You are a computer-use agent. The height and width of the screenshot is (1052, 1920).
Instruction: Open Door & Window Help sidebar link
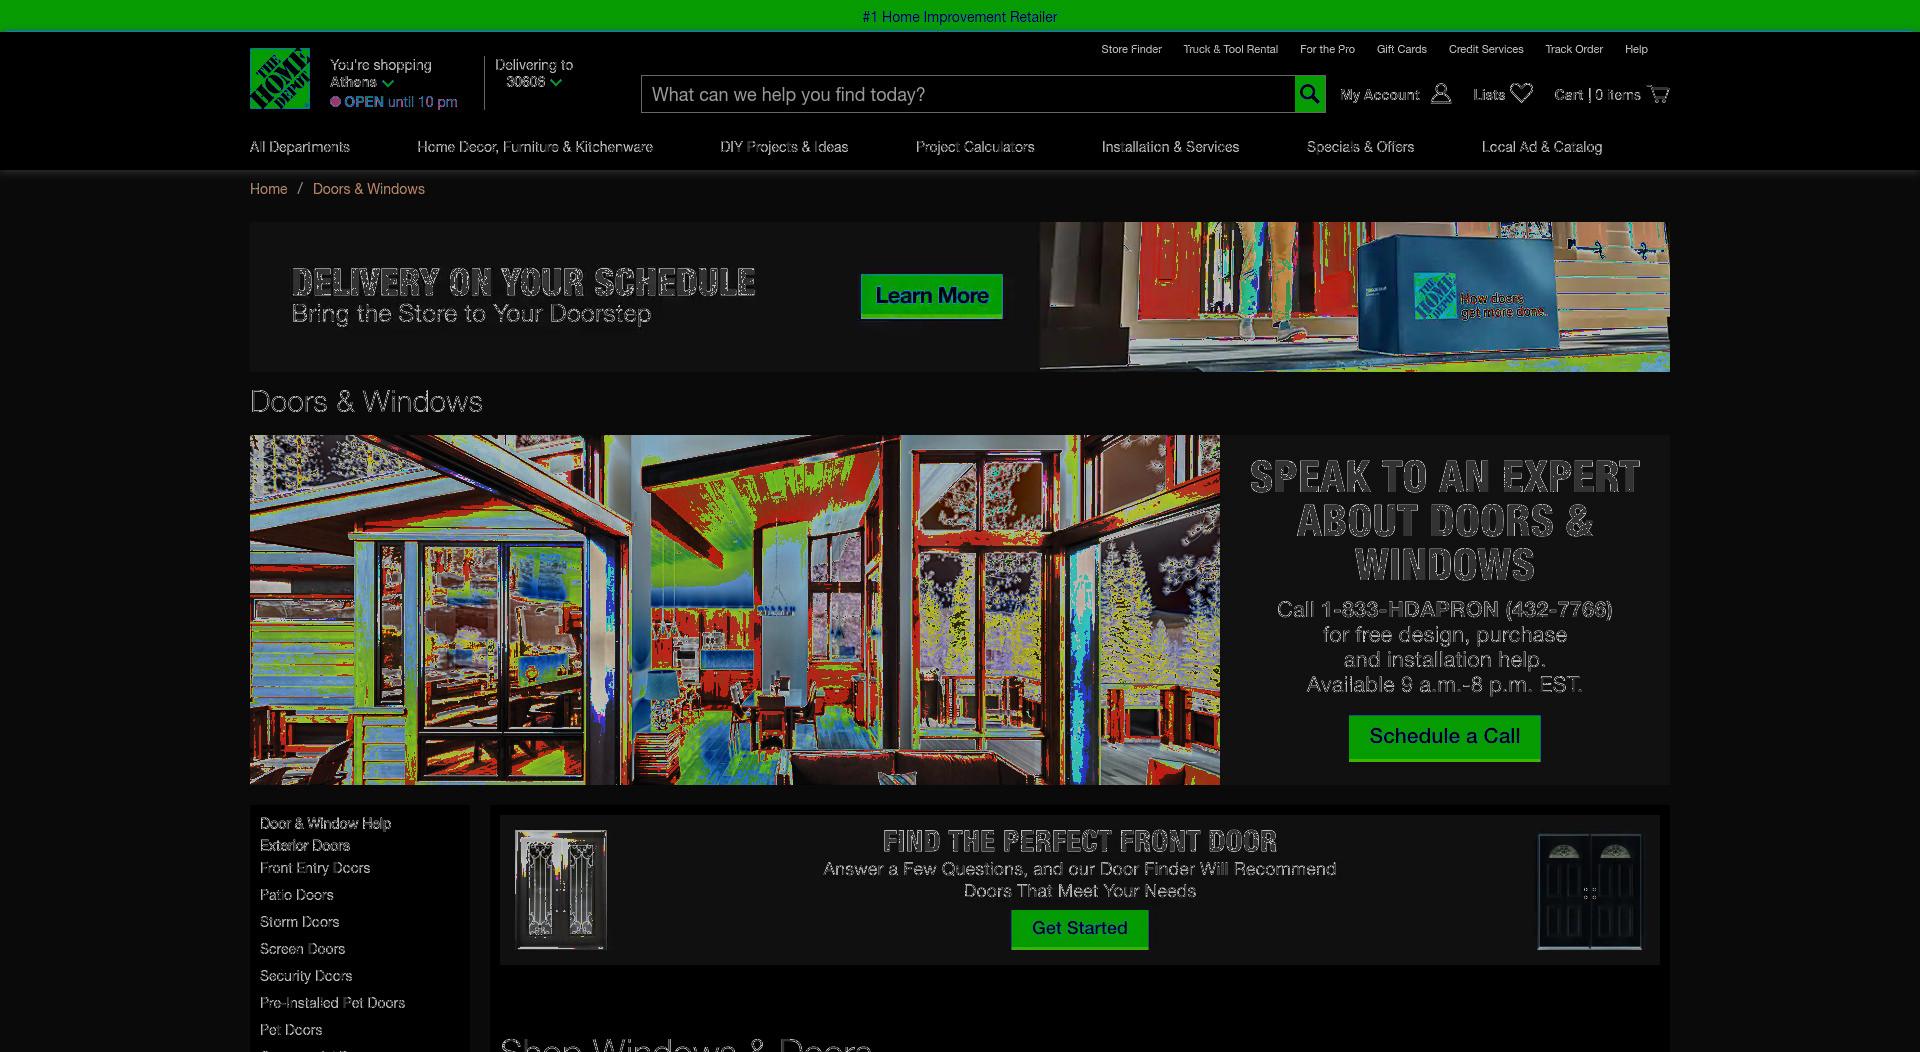pos(325,823)
